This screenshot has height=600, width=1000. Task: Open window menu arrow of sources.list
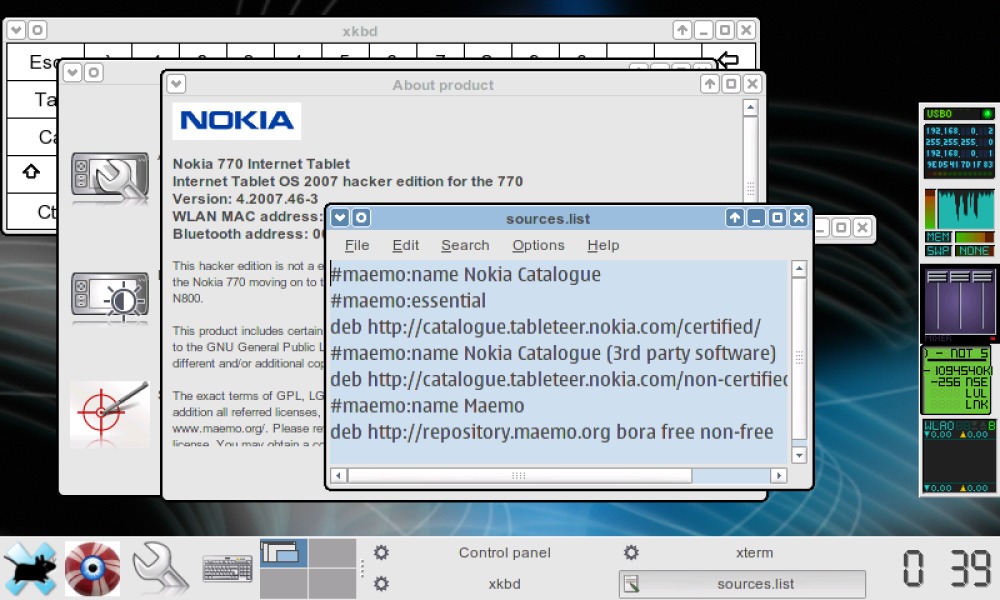pos(340,218)
